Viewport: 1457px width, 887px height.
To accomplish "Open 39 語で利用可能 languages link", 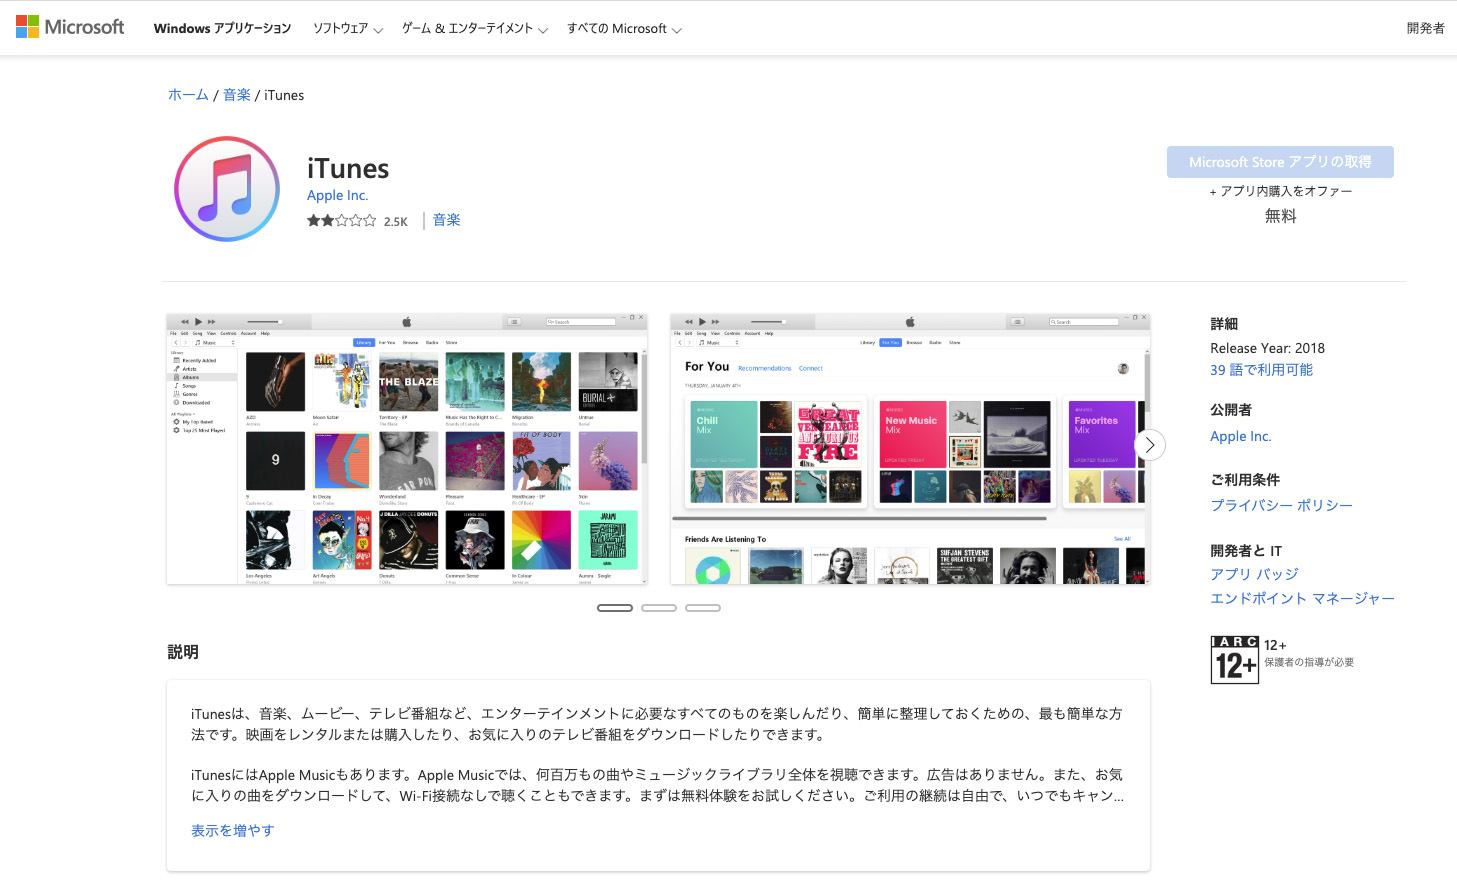I will pyautogui.click(x=1261, y=370).
